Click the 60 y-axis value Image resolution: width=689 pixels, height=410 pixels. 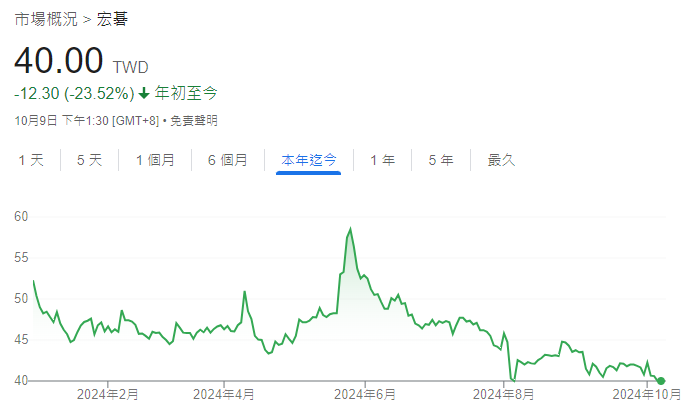21,216
